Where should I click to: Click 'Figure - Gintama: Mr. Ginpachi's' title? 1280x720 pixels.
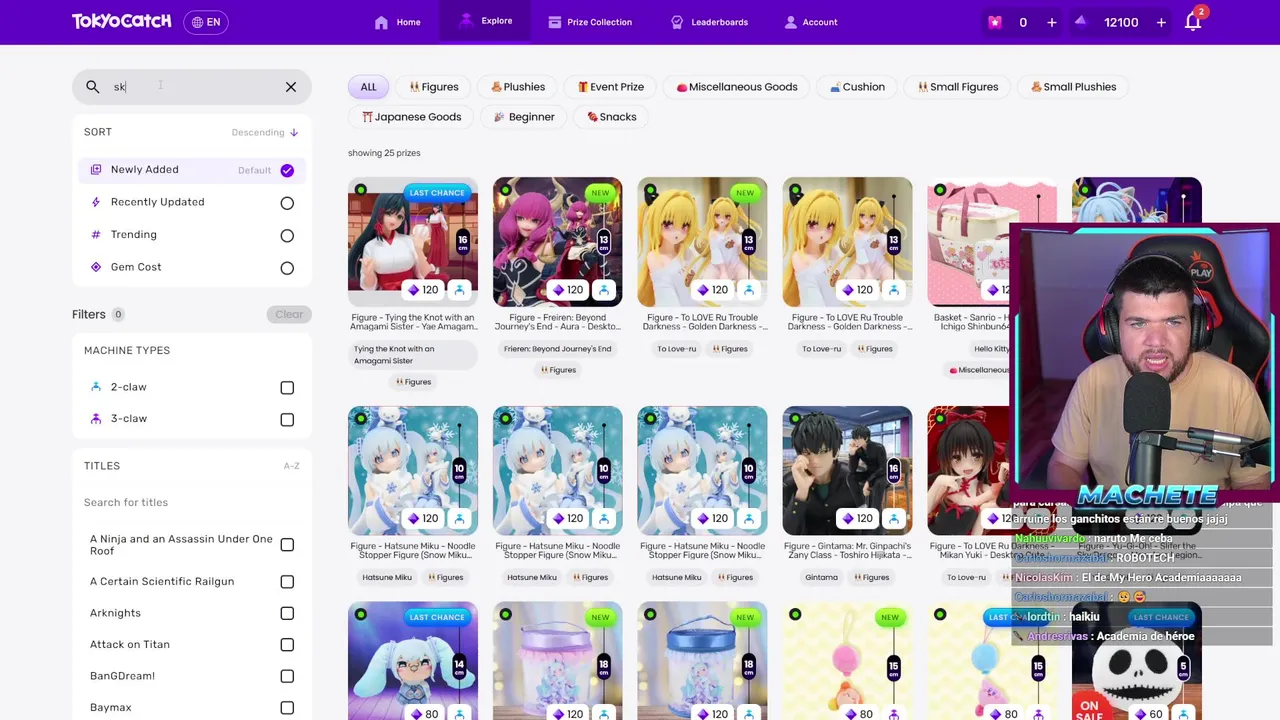click(848, 550)
